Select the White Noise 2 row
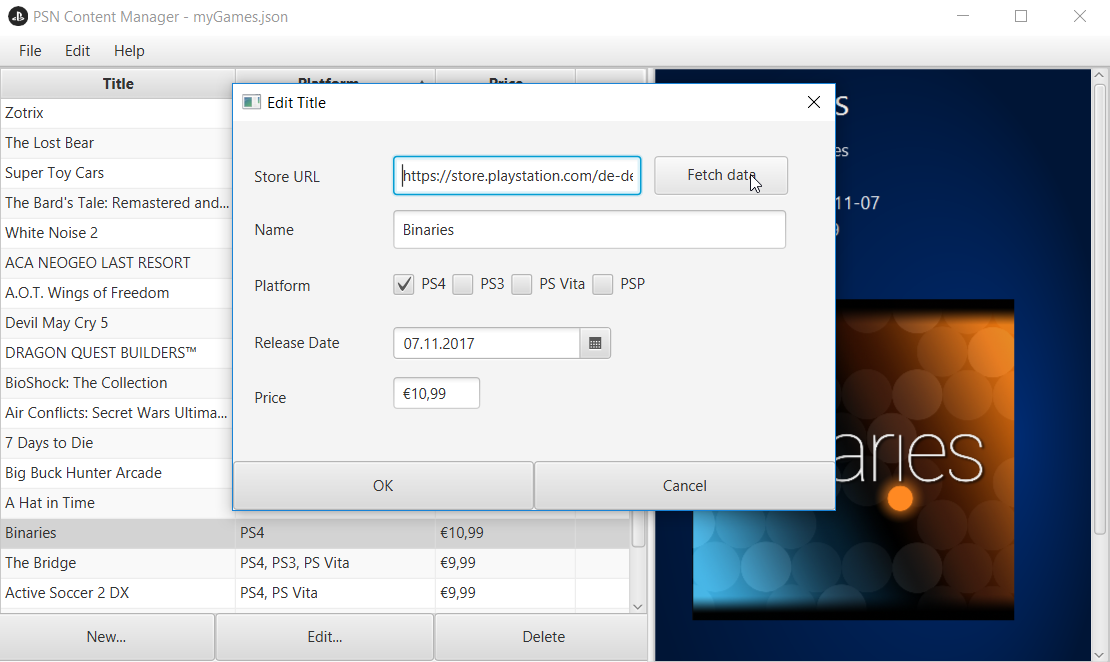1110x662 pixels. [x=117, y=233]
